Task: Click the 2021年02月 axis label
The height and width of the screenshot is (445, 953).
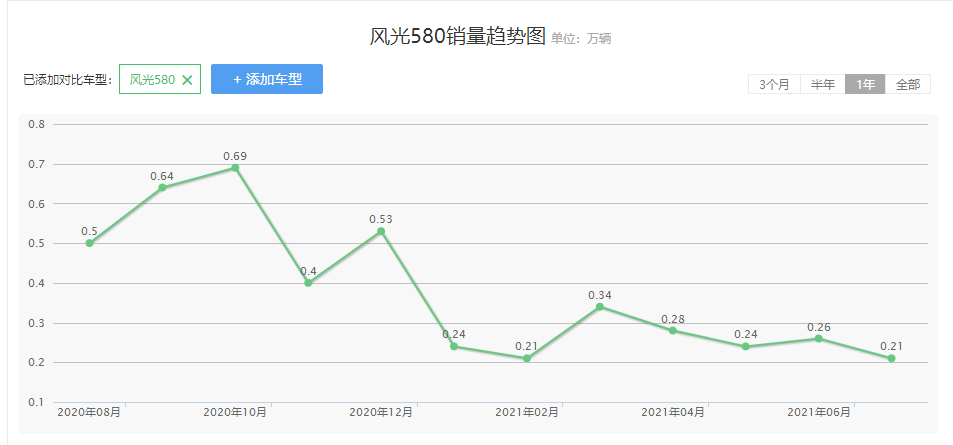Action: 527,412
